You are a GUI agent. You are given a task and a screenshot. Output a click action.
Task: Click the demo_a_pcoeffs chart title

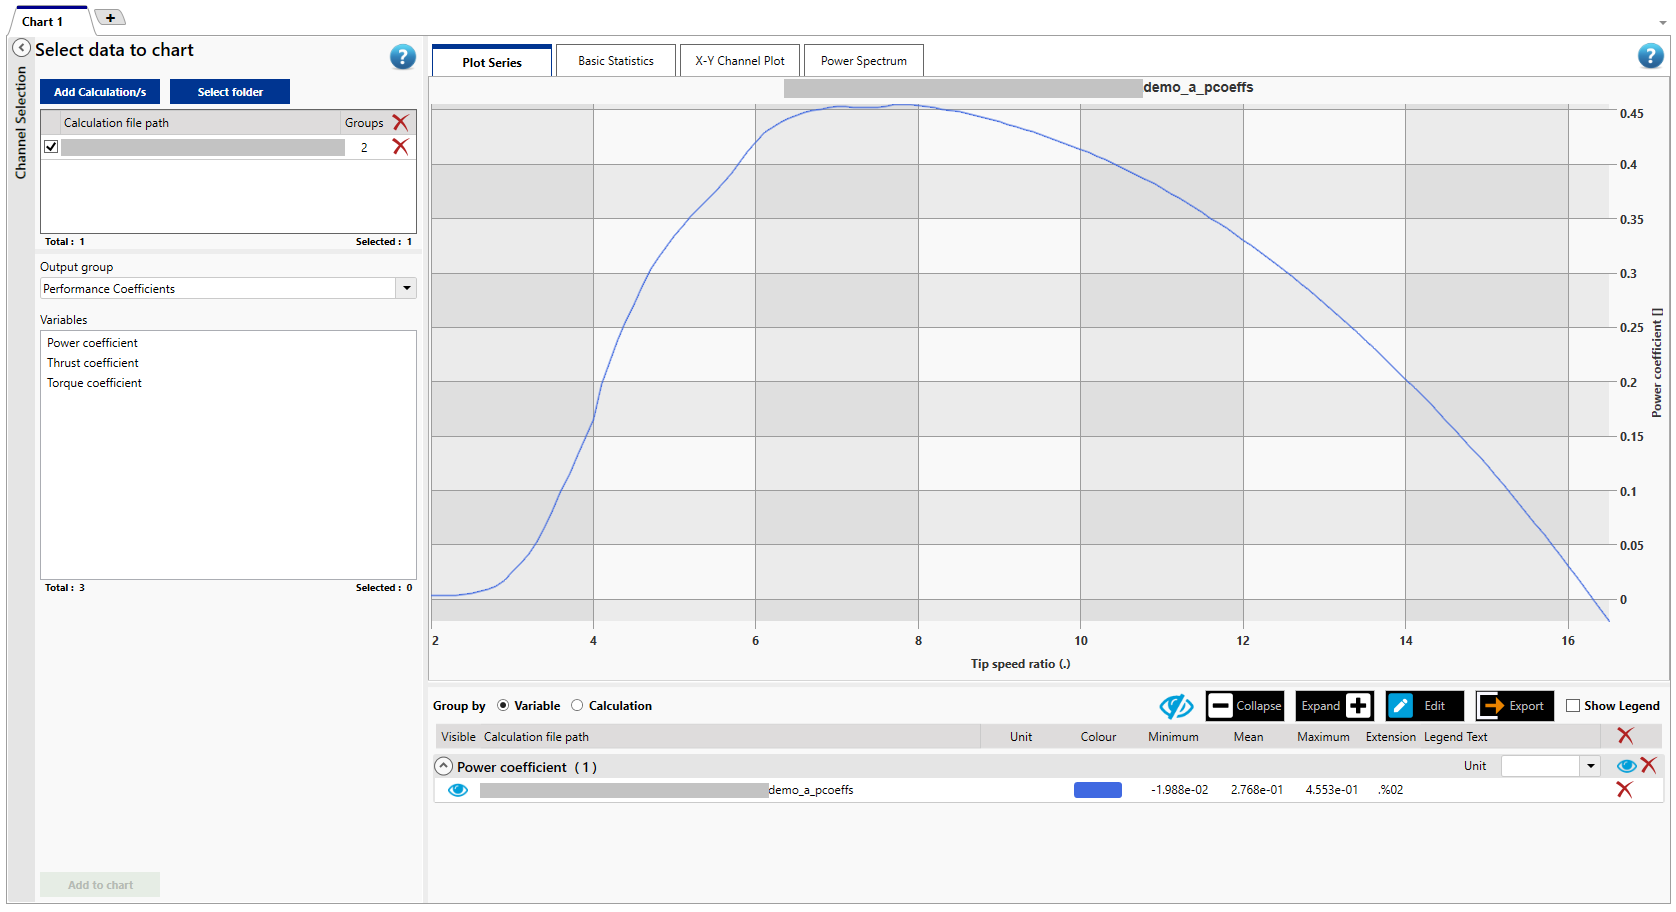tap(1198, 88)
